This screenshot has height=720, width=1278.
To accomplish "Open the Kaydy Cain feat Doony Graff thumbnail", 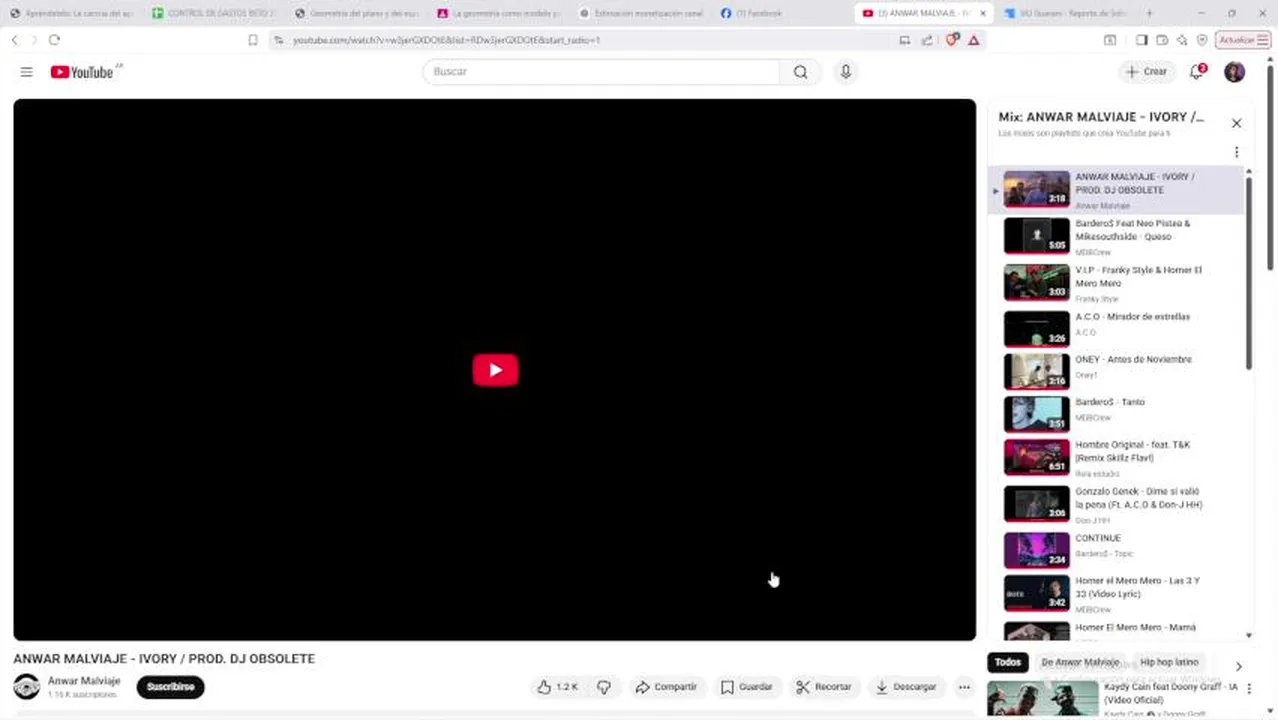I will tap(1042, 699).
